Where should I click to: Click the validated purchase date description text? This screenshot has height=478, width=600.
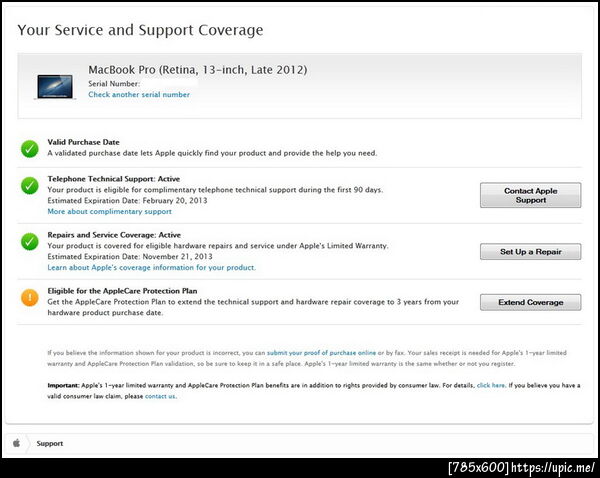click(x=212, y=153)
